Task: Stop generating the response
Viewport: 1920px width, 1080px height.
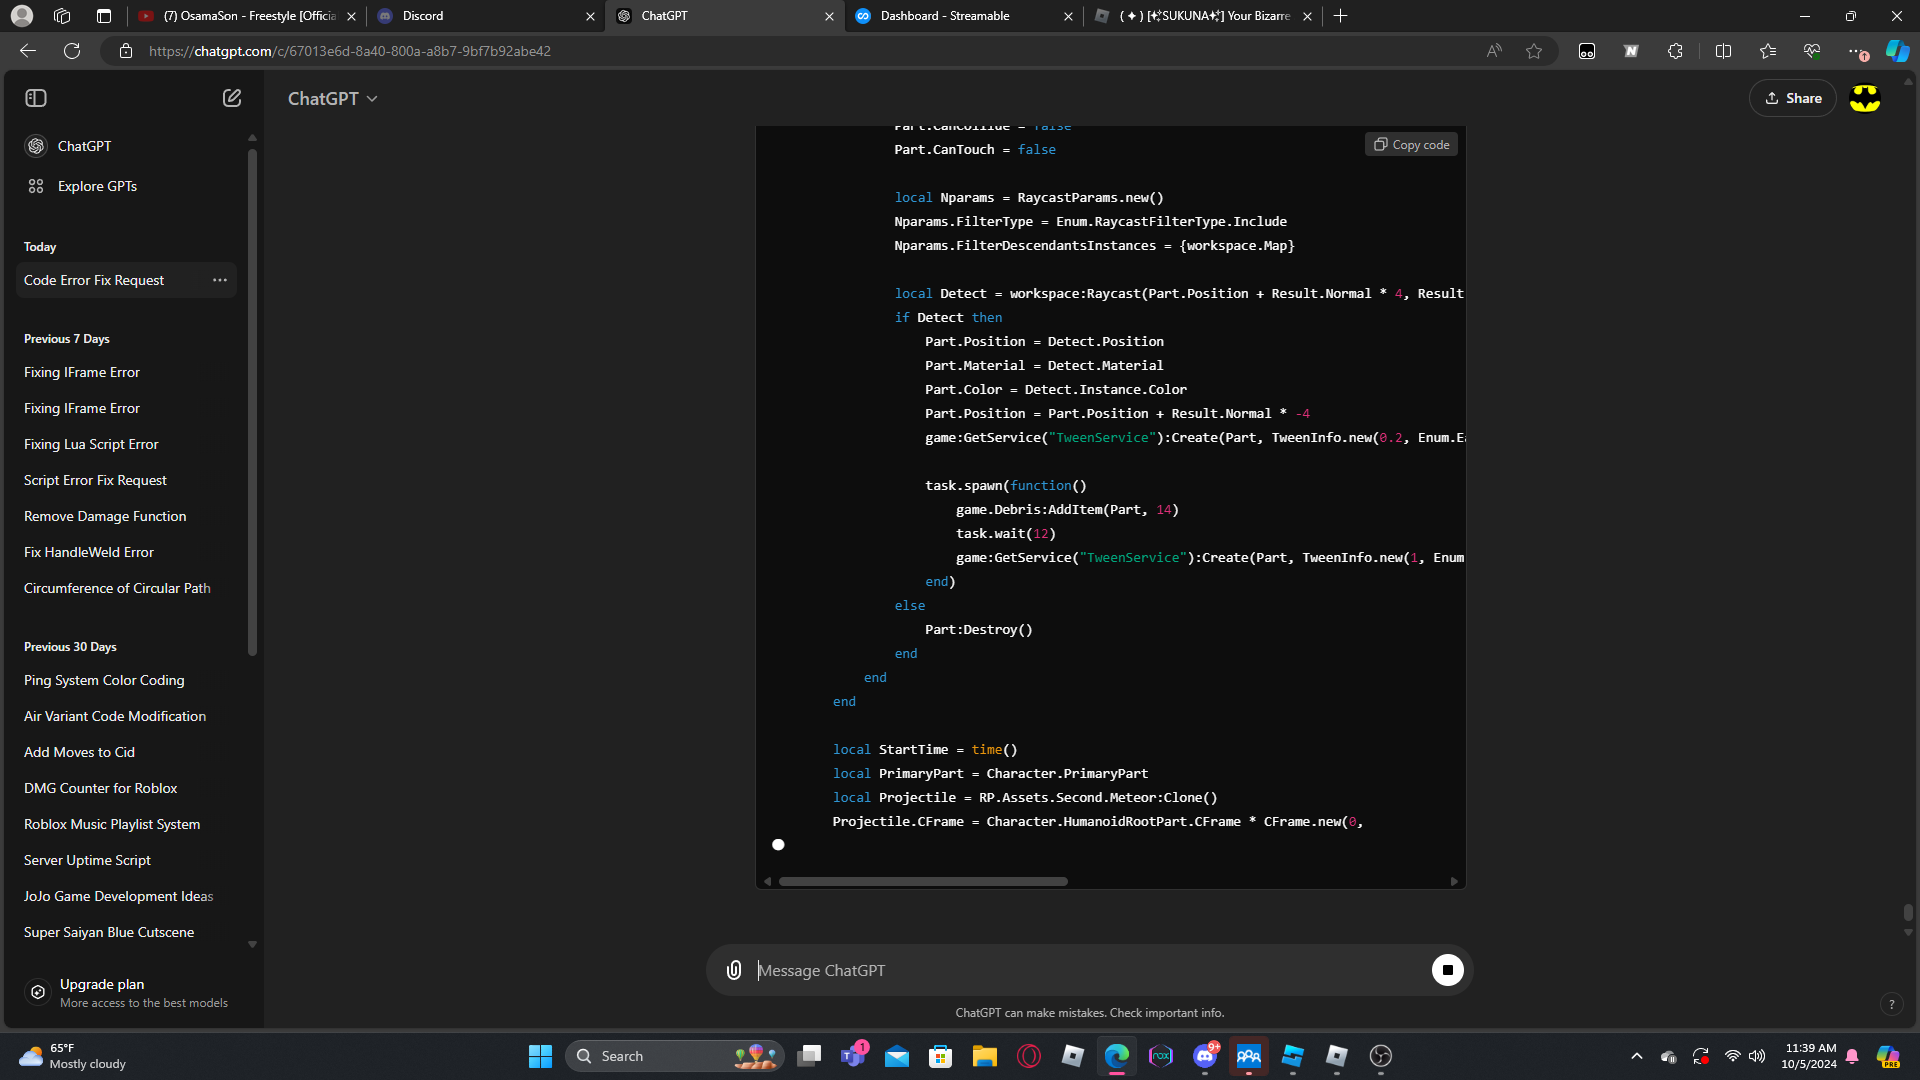Action: 1447,970
